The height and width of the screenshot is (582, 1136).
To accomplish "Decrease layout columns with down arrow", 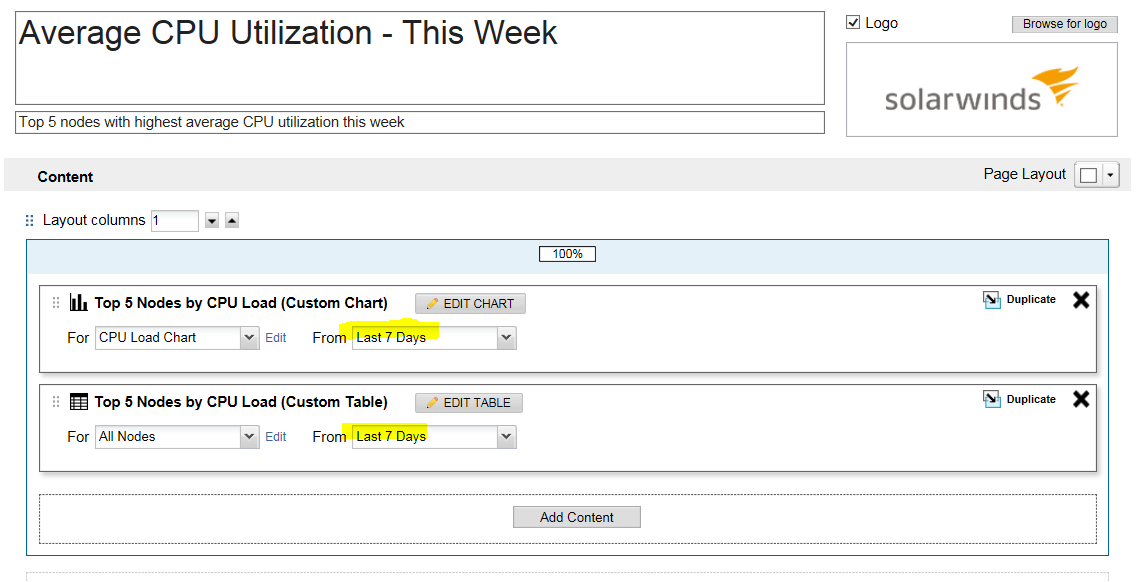I will pos(212,221).
